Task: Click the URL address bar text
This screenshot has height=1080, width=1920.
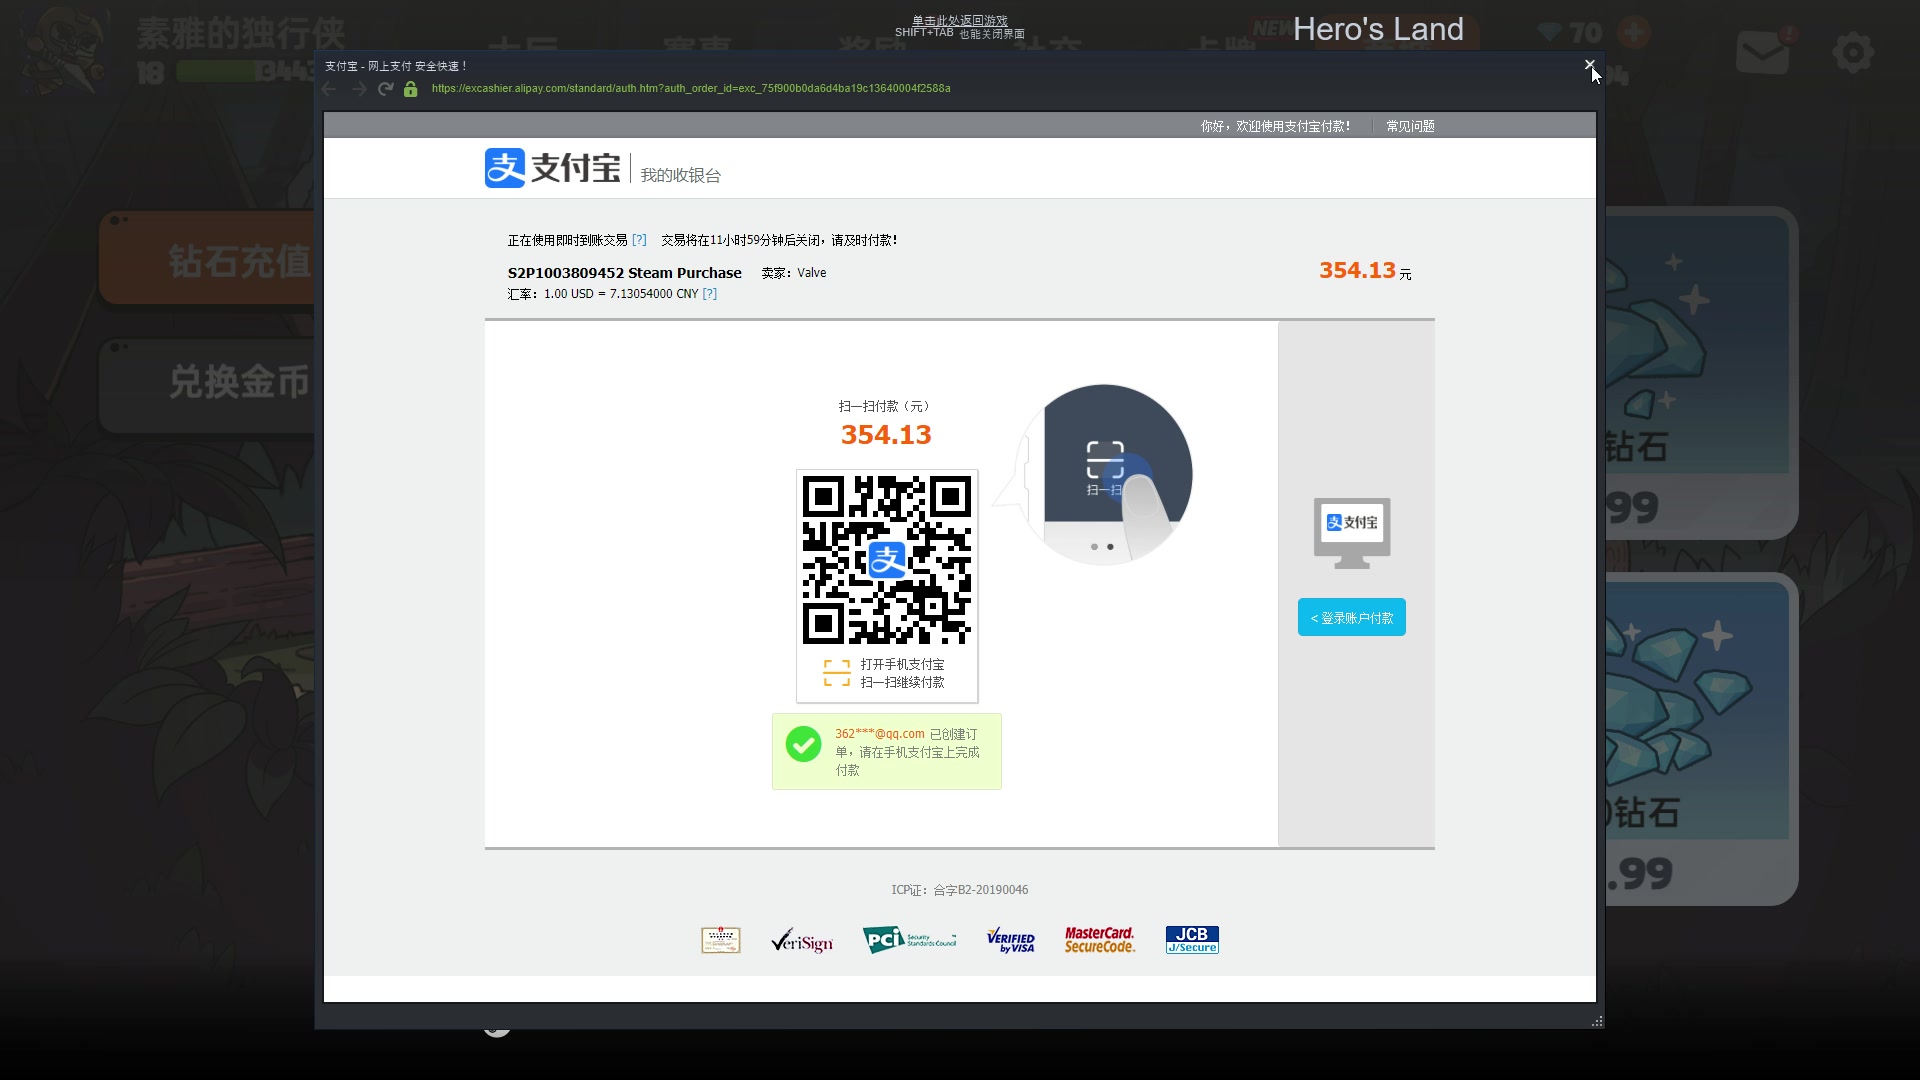Action: (691, 89)
